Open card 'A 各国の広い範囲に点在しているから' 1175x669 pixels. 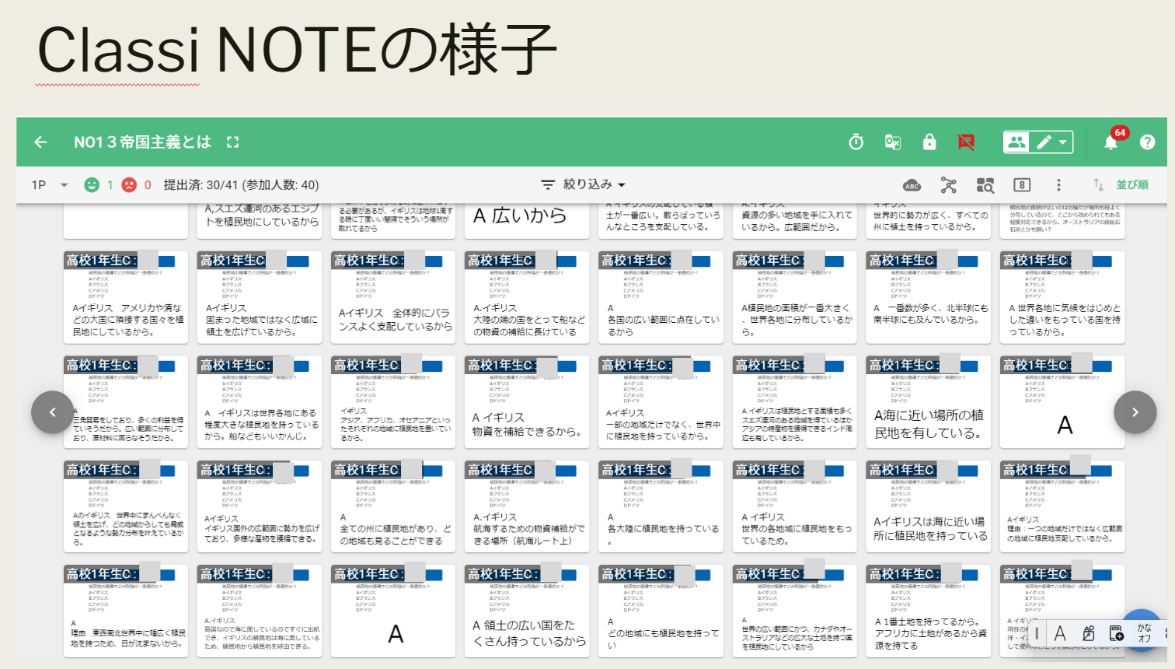pyautogui.click(x=661, y=297)
